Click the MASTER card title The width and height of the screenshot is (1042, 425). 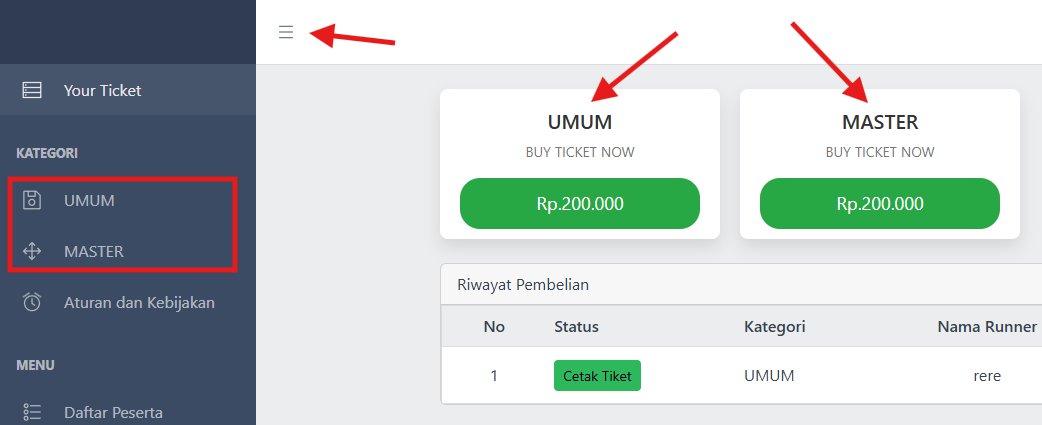(x=880, y=122)
